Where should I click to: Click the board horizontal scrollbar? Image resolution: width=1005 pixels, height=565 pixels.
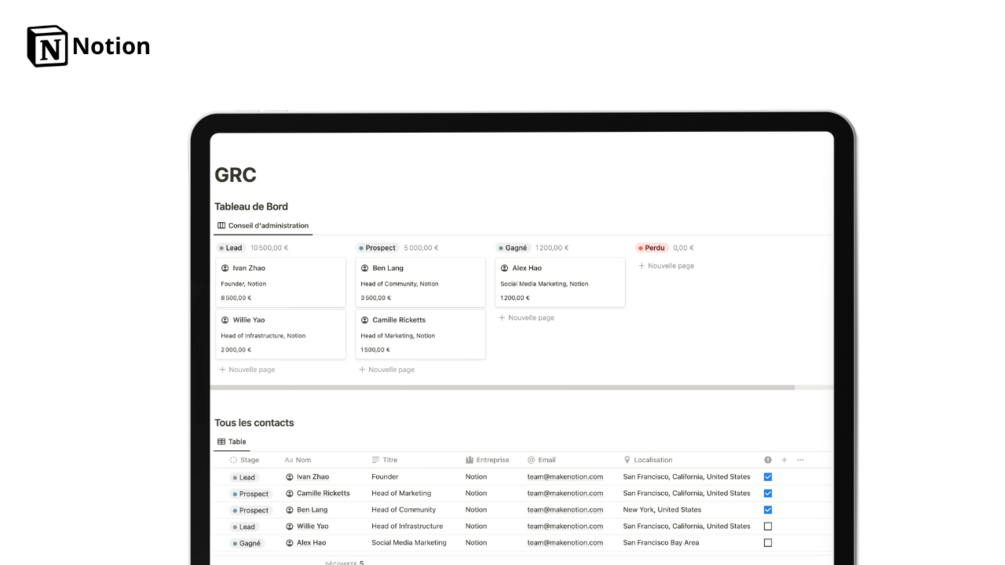click(502, 388)
